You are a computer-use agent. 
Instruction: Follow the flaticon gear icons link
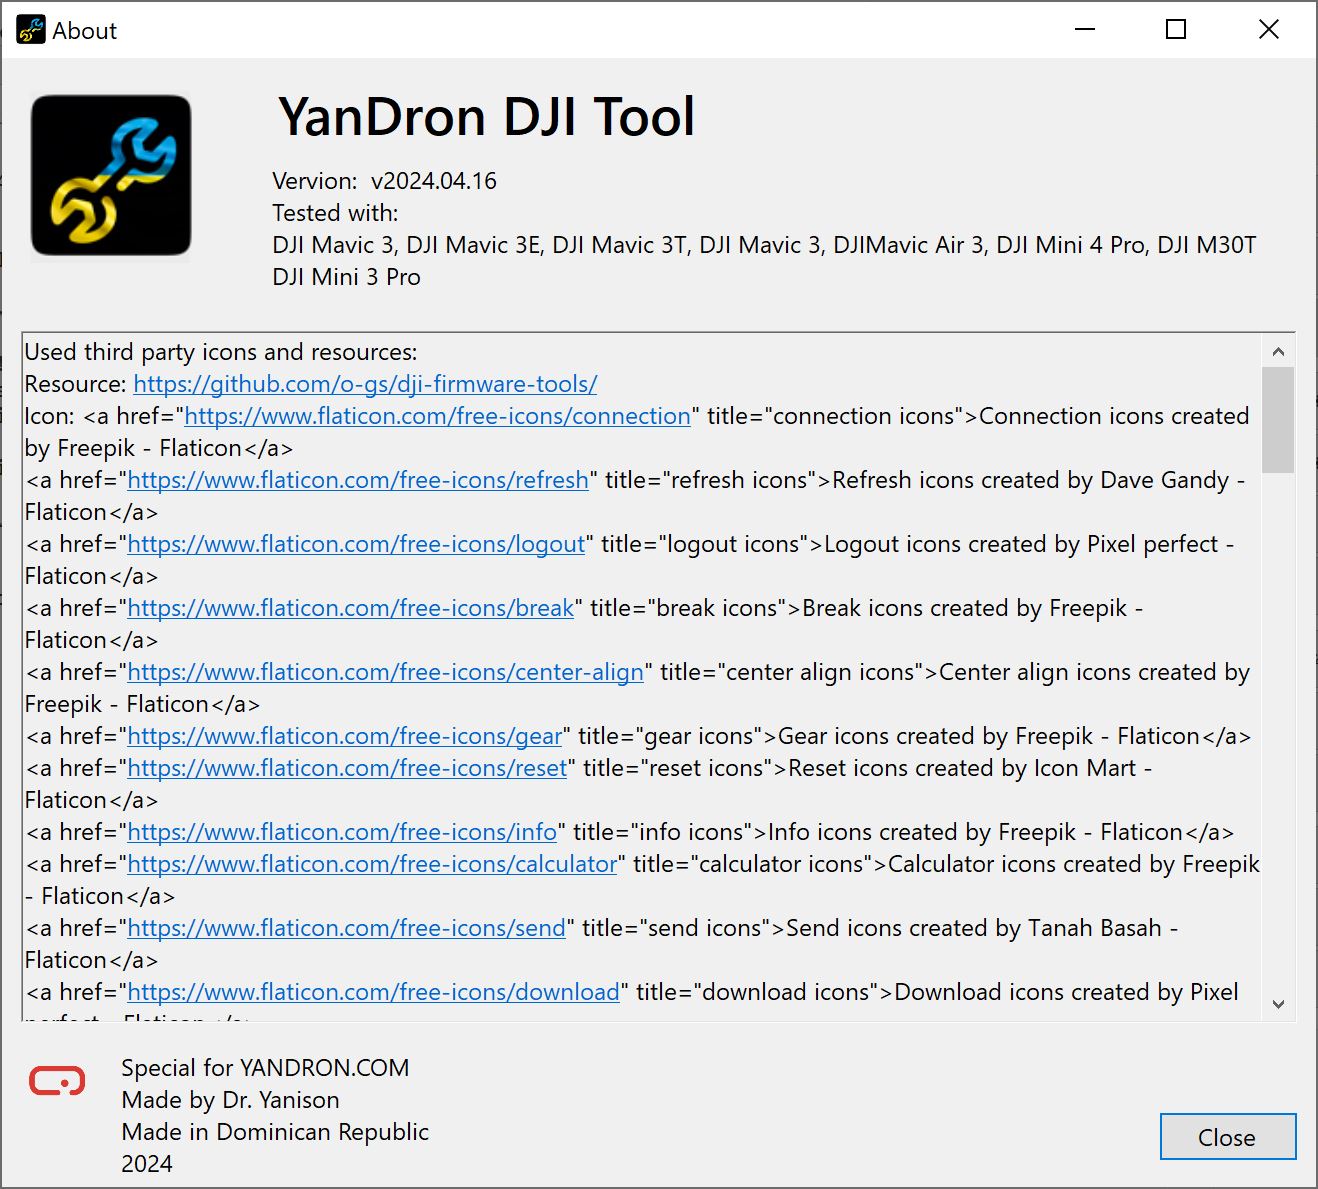[x=345, y=736]
